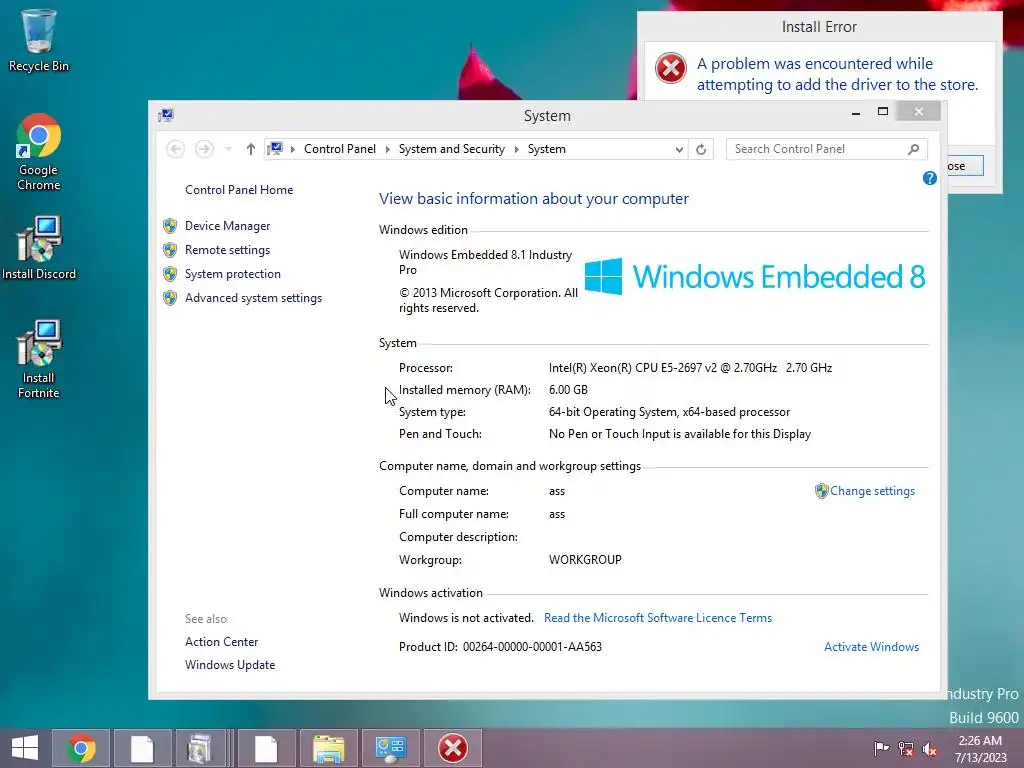The image size is (1024, 768).
Task: Click the help question mark icon
Action: [929, 178]
